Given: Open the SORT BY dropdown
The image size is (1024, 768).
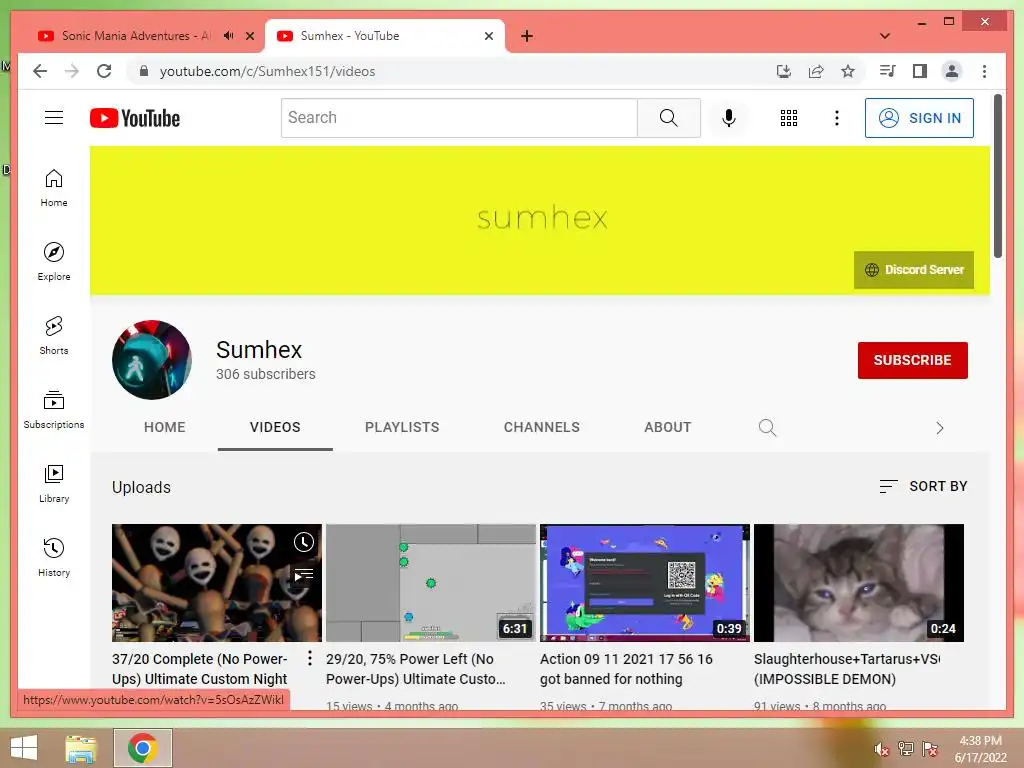Looking at the screenshot, I should (x=923, y=487).
